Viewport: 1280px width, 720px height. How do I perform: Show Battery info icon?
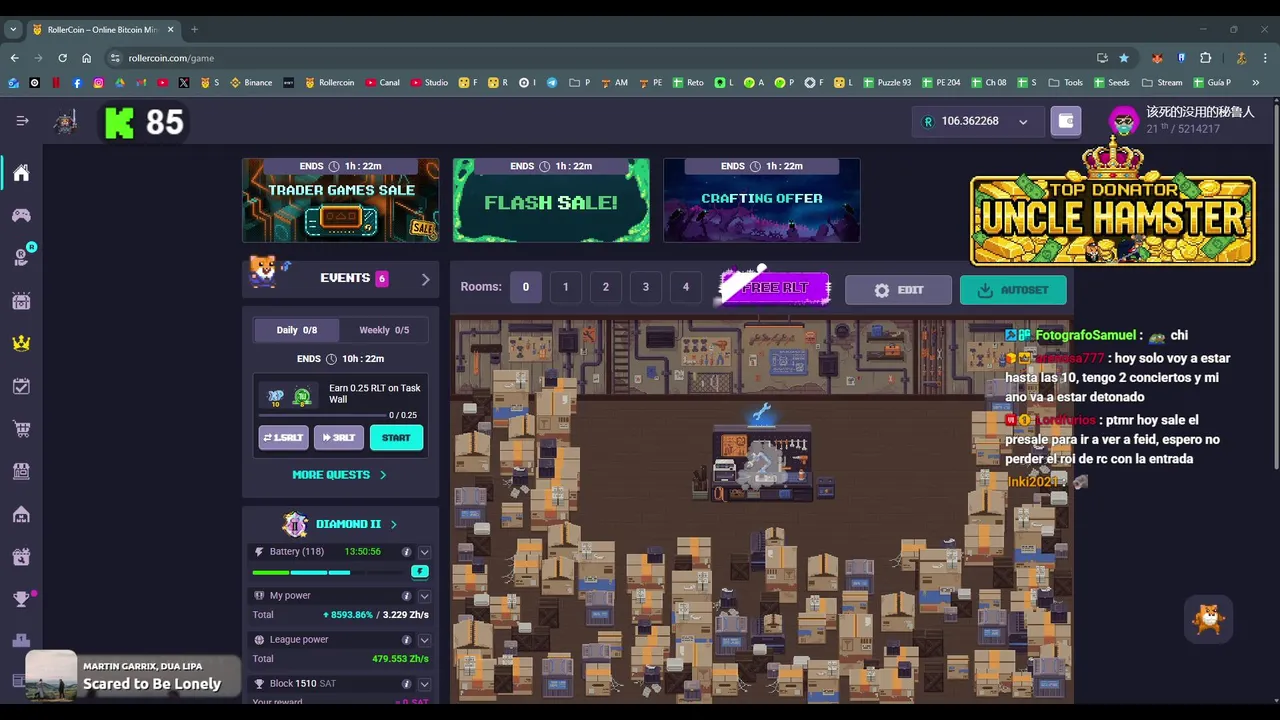406,552
